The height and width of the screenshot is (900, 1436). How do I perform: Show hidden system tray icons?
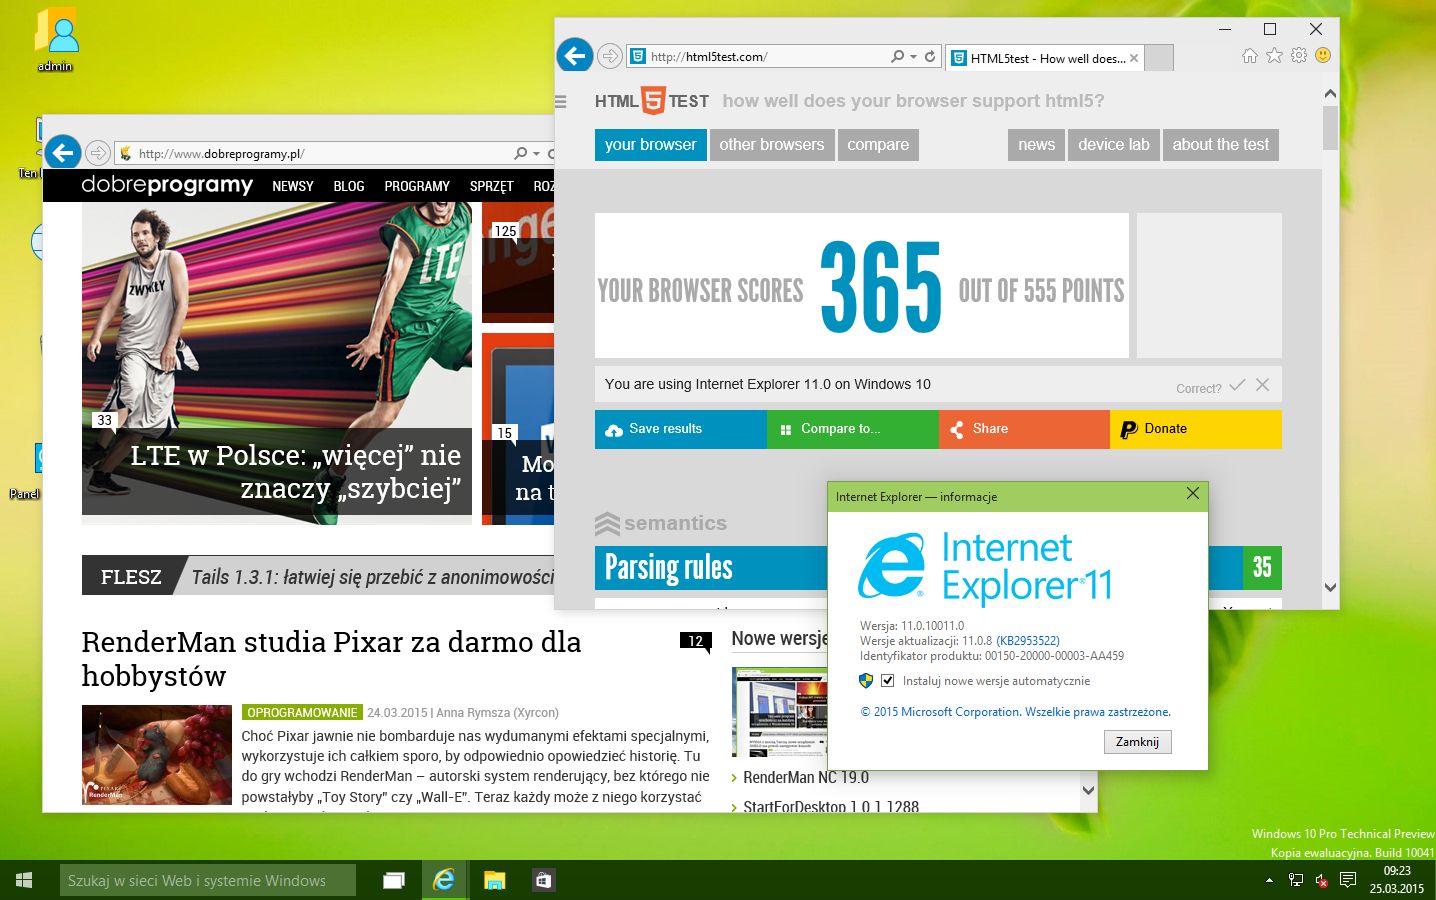[x=1269, y=880]
